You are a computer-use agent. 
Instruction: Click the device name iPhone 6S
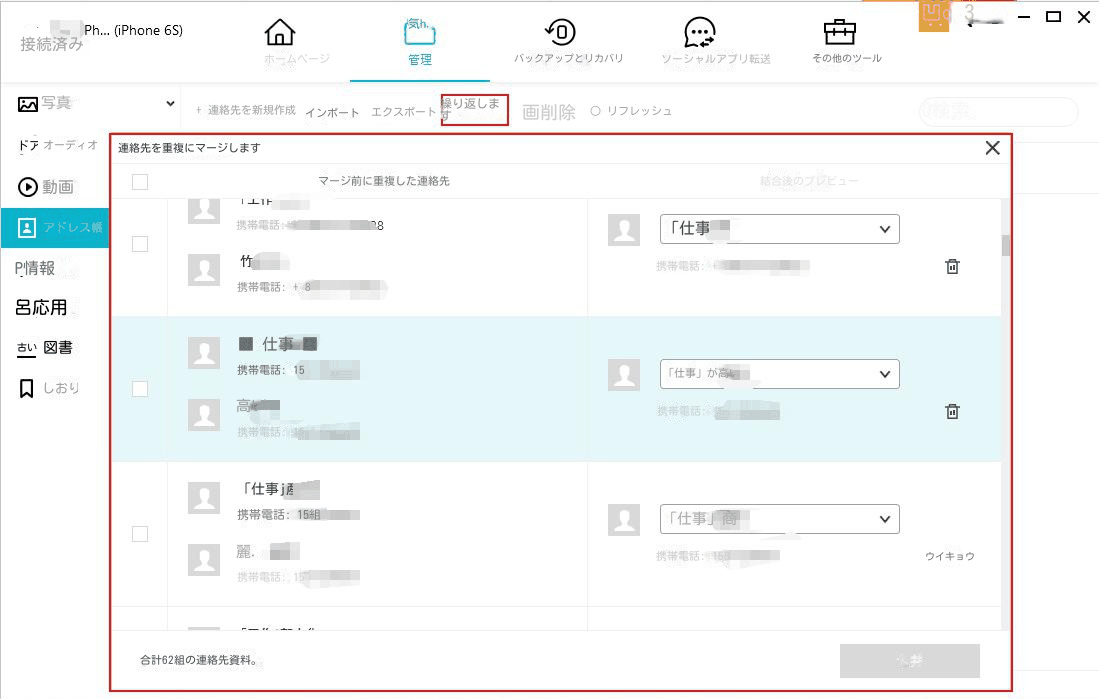point(133,30)
